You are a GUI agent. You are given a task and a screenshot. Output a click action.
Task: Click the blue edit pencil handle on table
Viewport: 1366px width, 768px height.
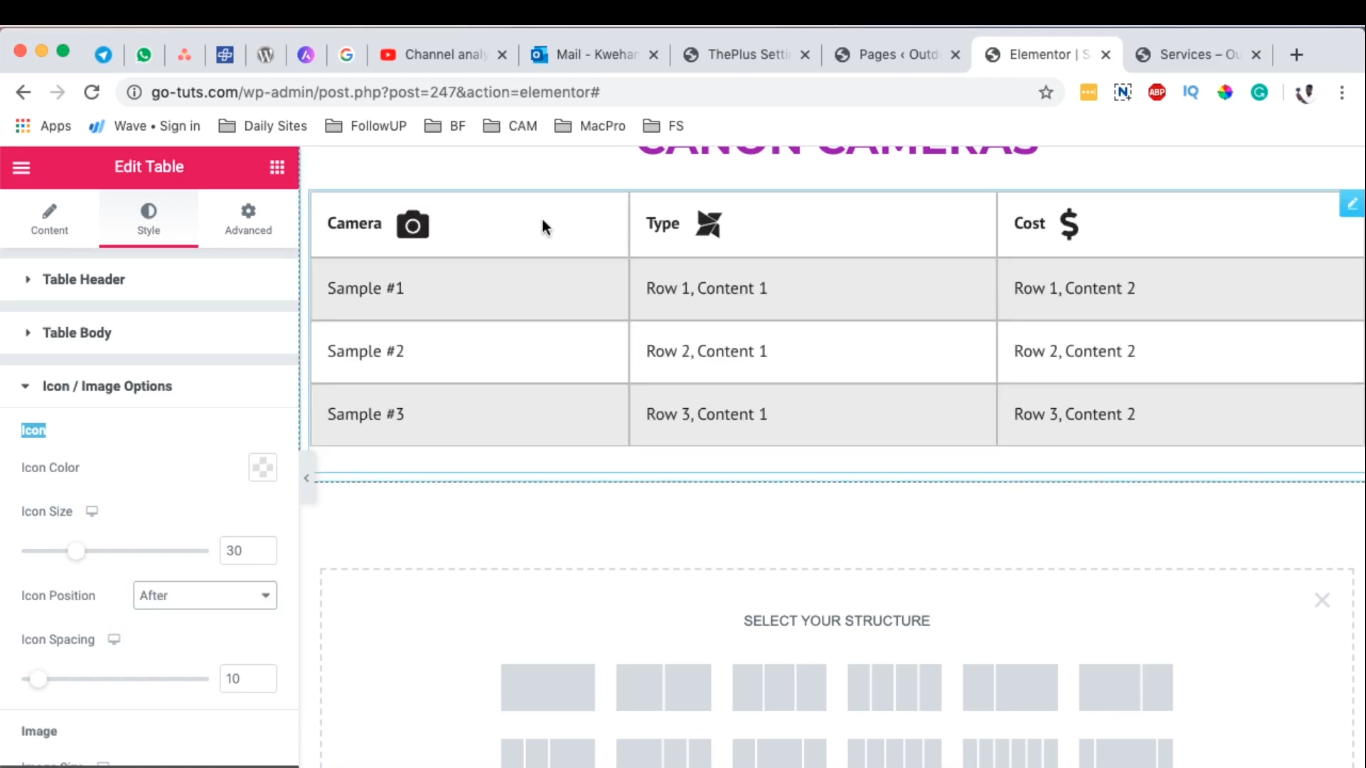tap(1352, 203)
